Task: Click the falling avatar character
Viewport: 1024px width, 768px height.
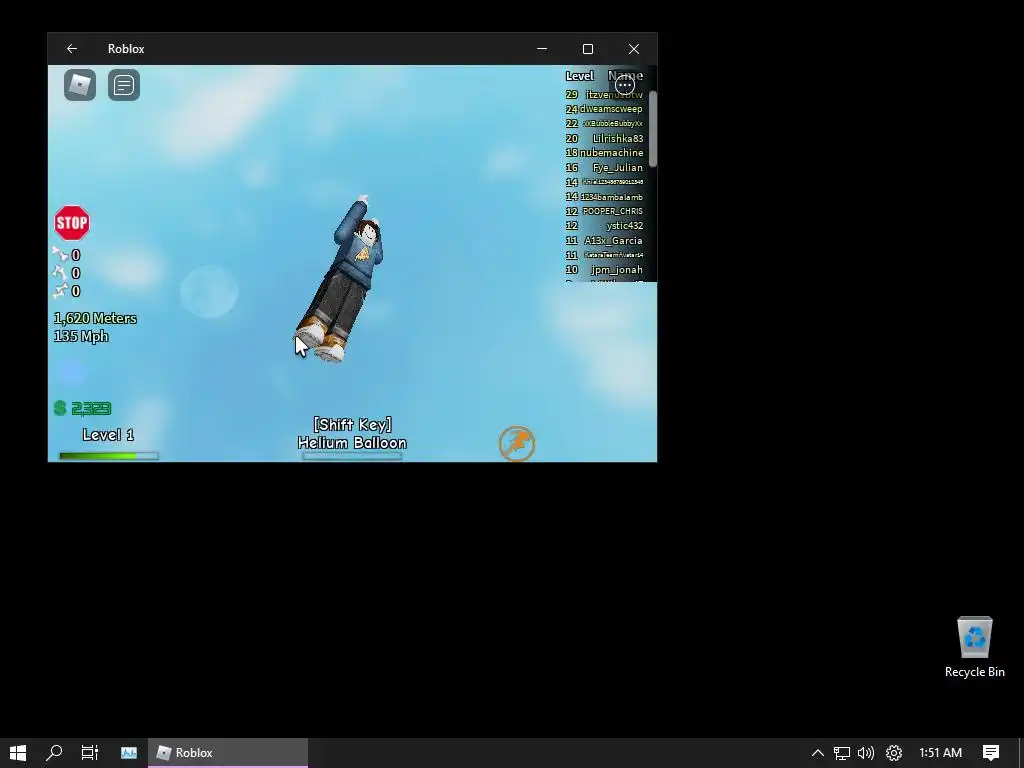Action: (x=340, y=278)
